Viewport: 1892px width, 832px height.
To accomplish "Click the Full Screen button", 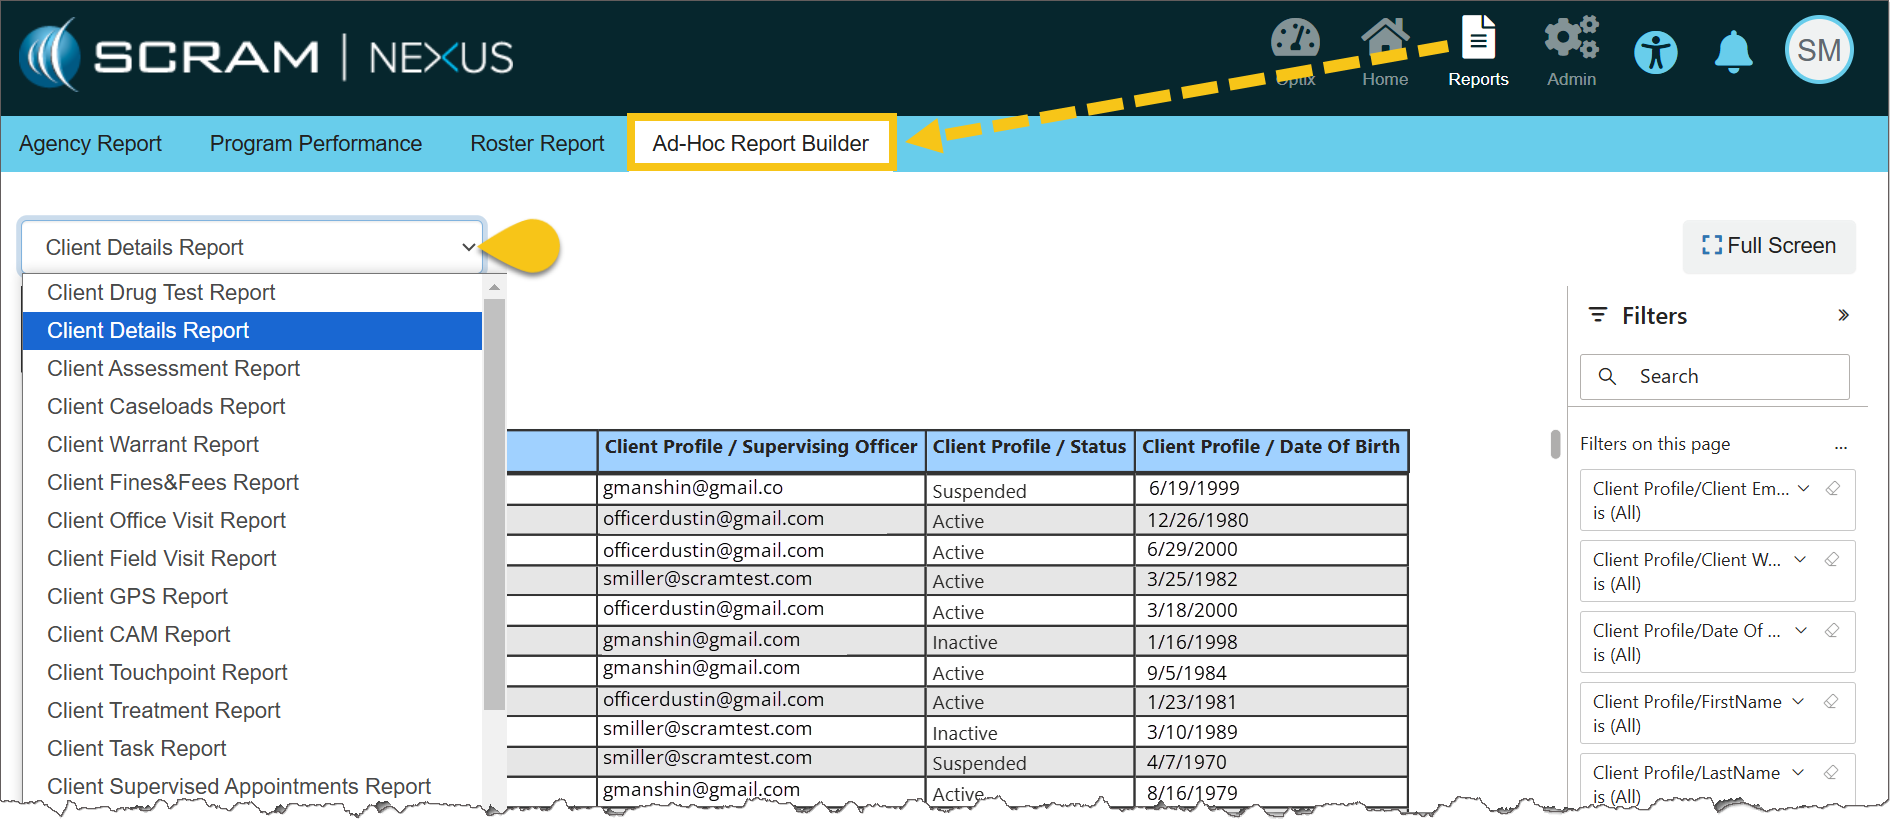I will 1768,246.
